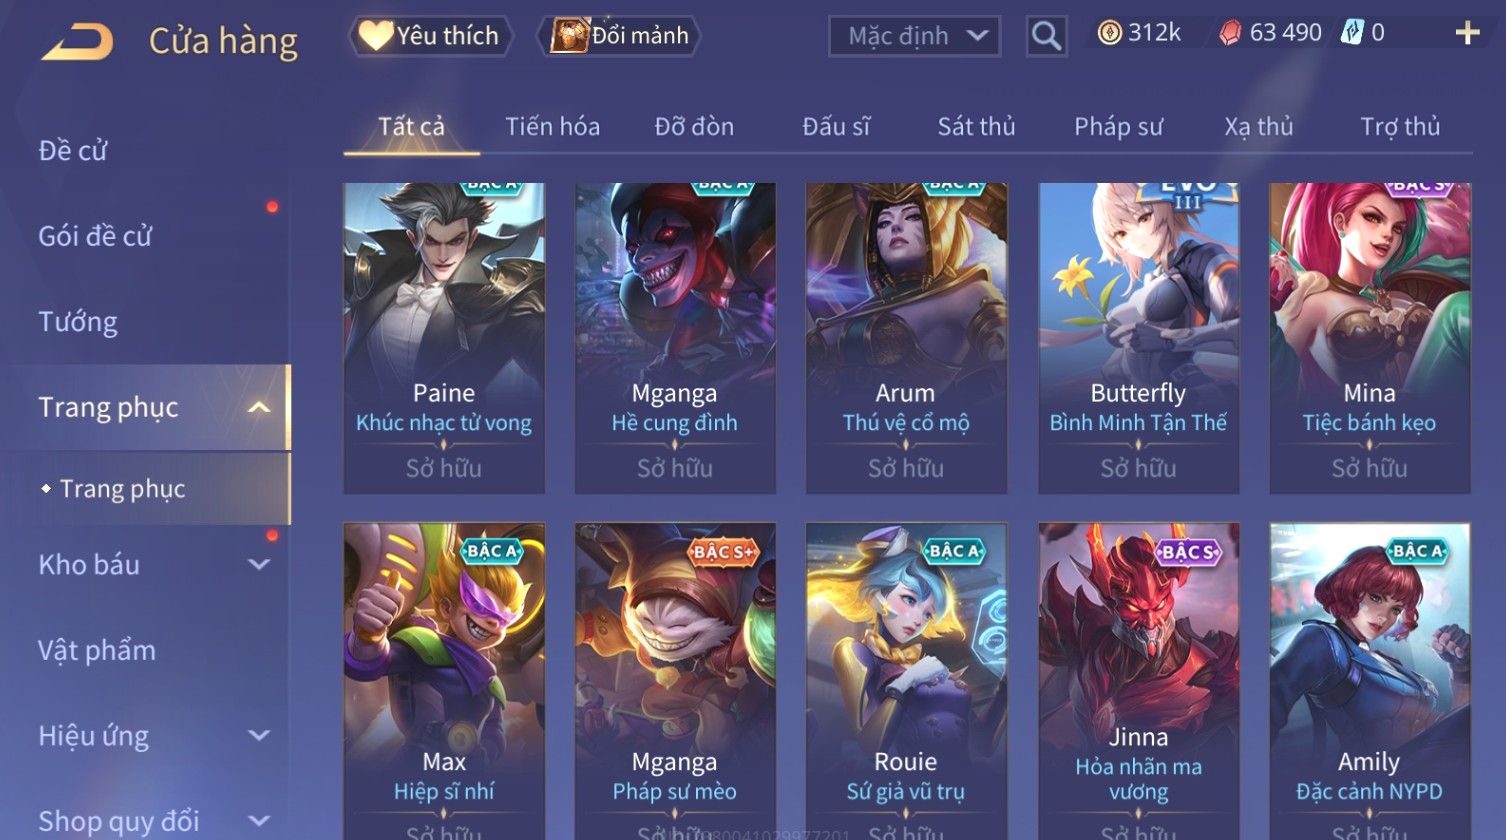Expand the Hiệu ứng sidebar section
Image resolution: width=1506 pixels, height=840 pixels.
(x=259, y=735)
